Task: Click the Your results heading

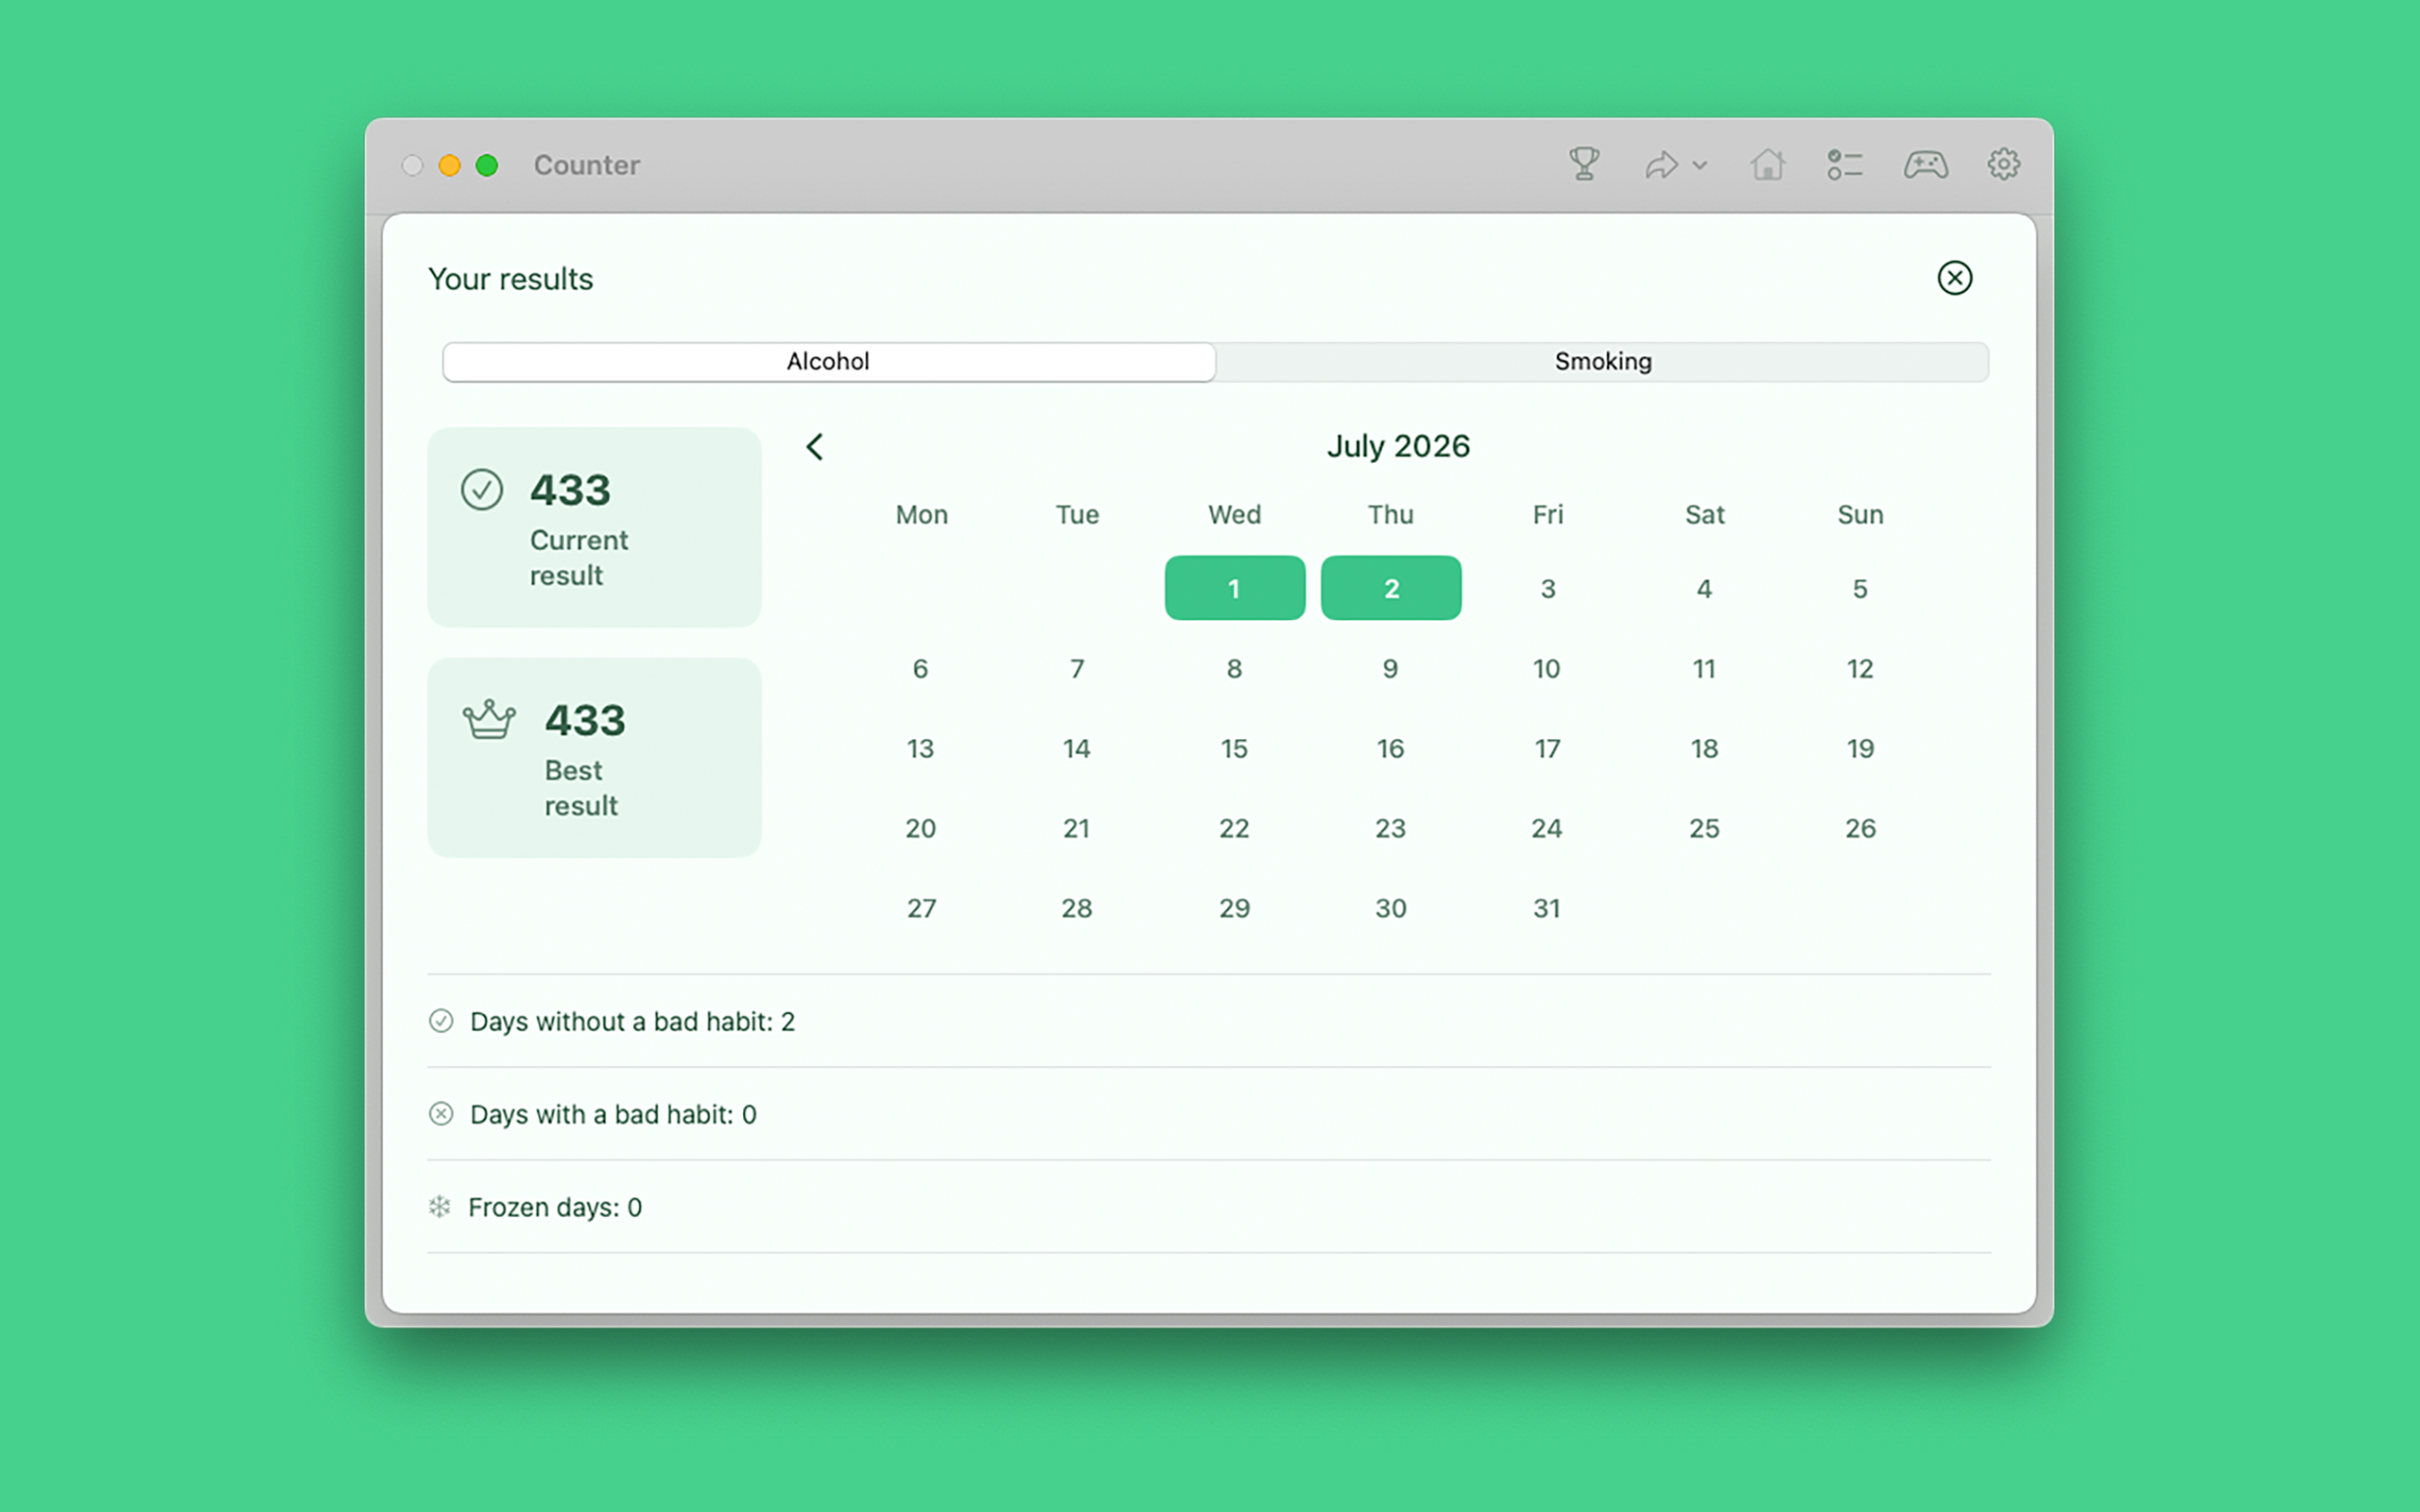Action: [511, 279]
